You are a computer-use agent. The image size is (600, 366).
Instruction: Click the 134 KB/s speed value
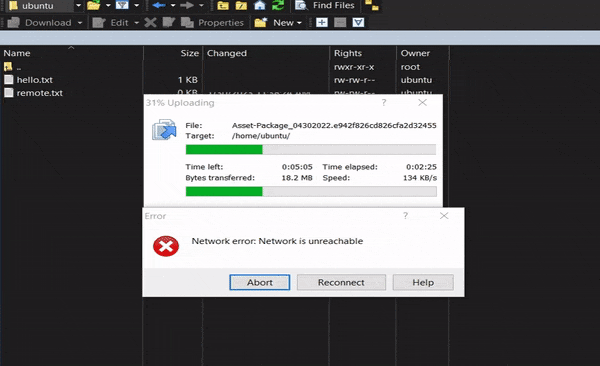click(420, 178)
